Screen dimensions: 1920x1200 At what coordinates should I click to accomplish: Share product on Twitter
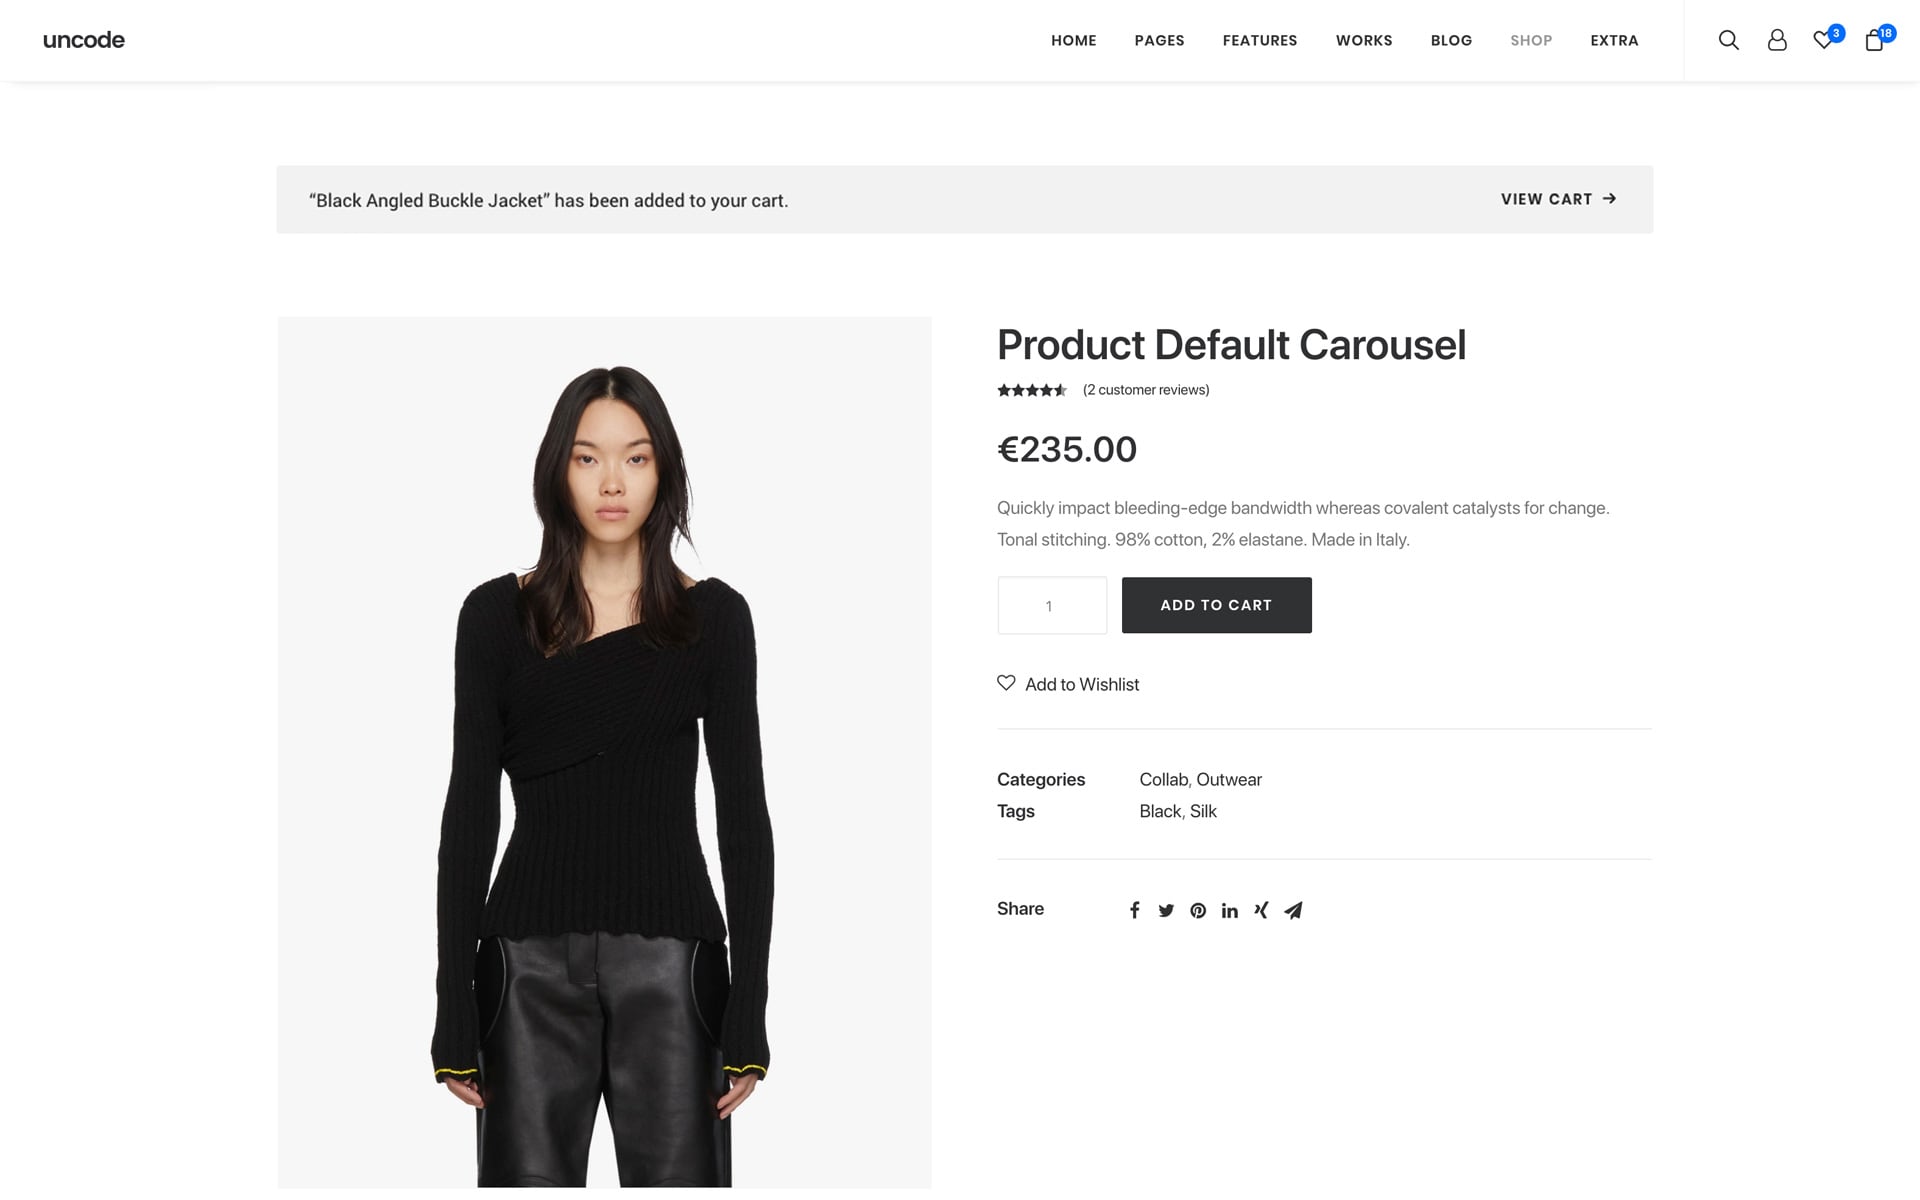[1166, 910]
